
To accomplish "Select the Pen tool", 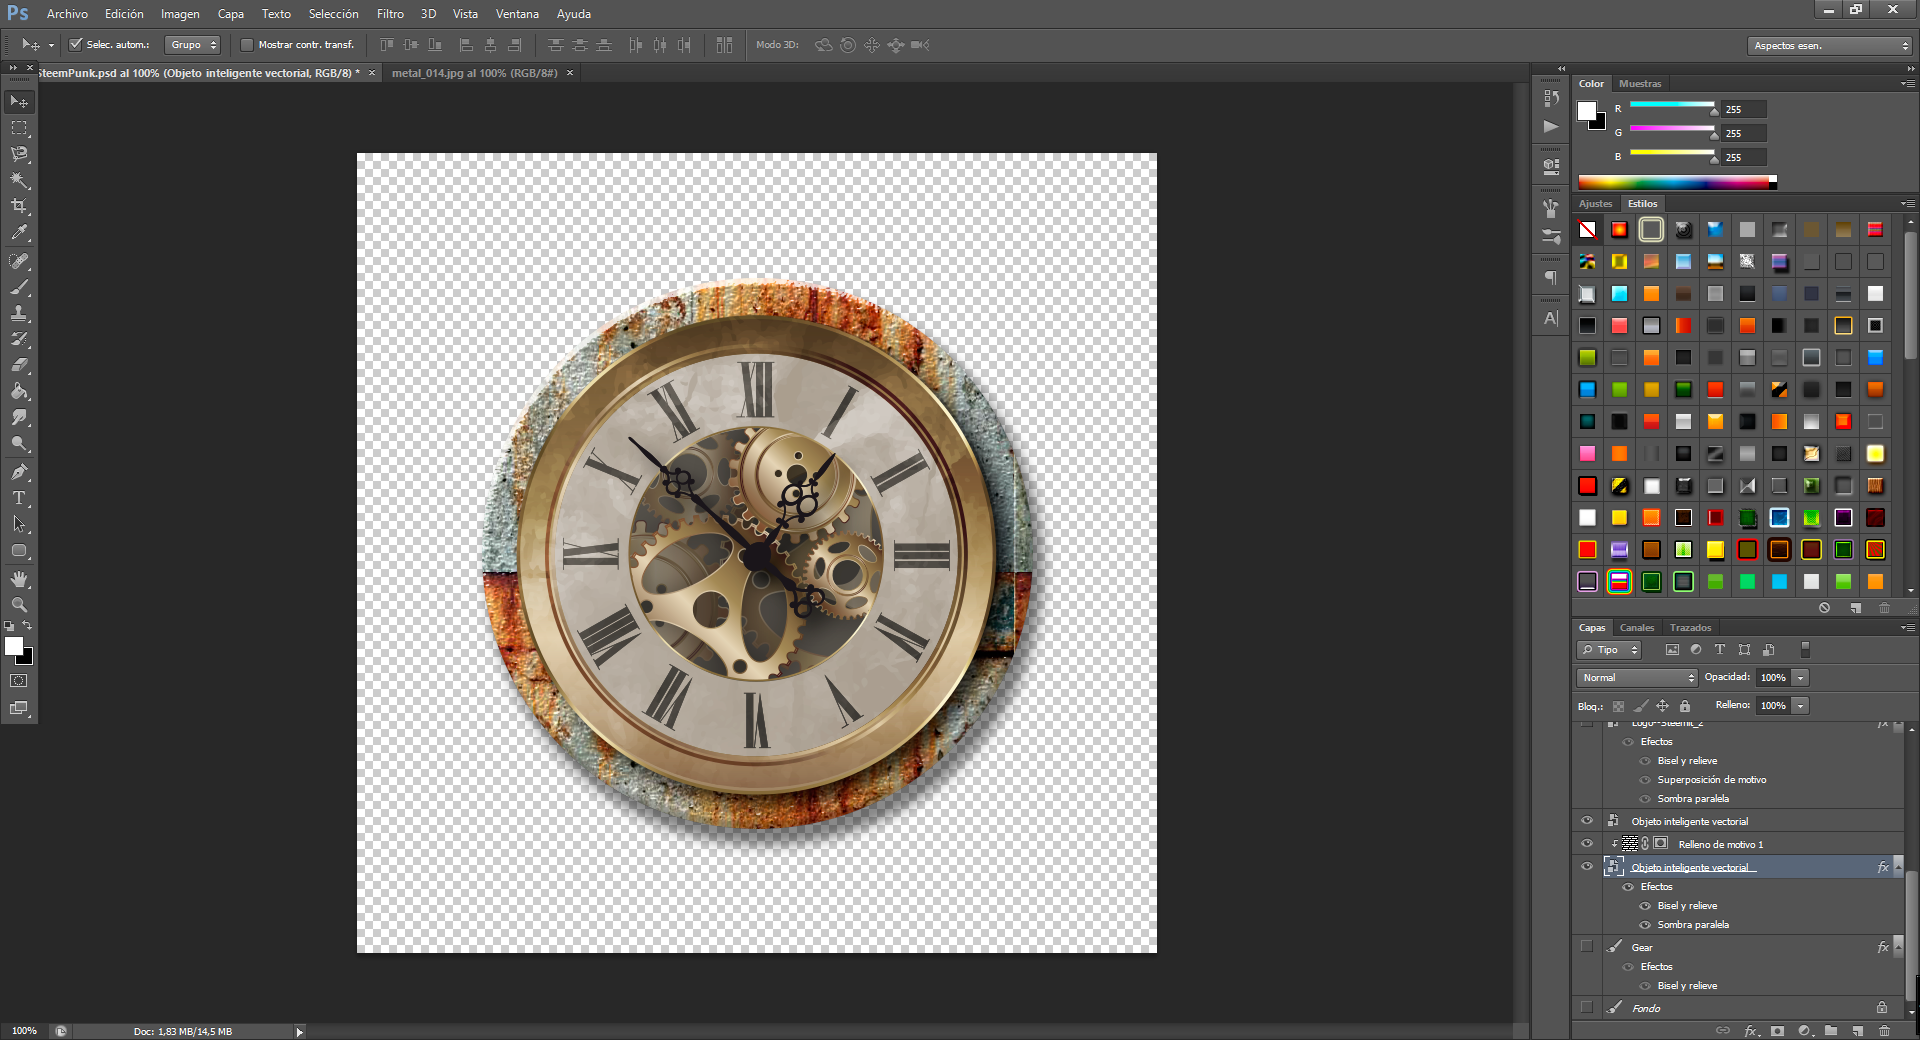I will click(19, 472).
